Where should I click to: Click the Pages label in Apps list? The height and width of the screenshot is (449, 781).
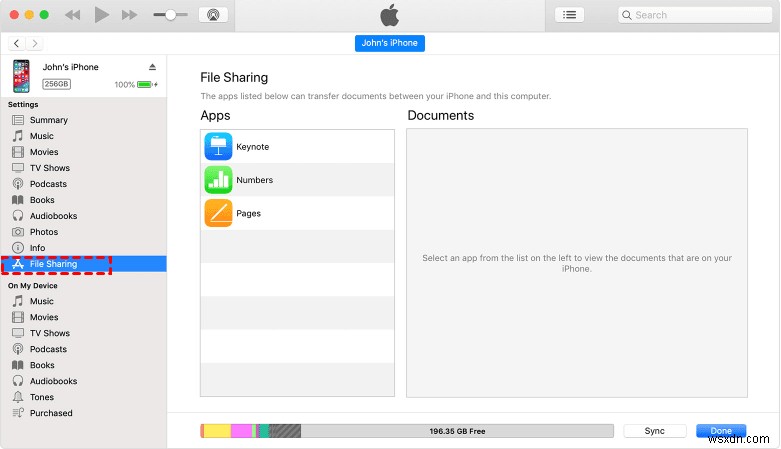(249, 213)
